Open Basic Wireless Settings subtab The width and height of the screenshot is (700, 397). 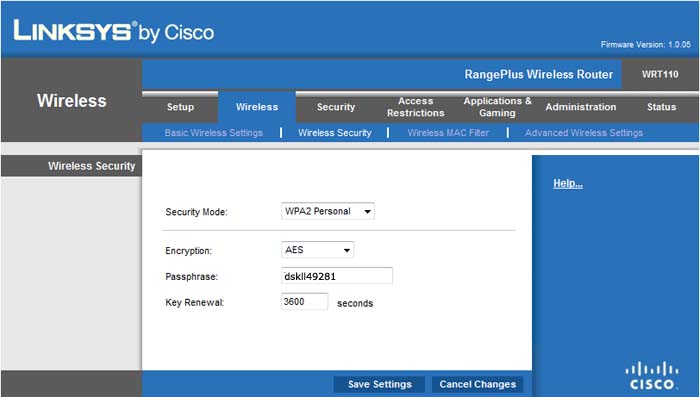(x=213, y=133)
